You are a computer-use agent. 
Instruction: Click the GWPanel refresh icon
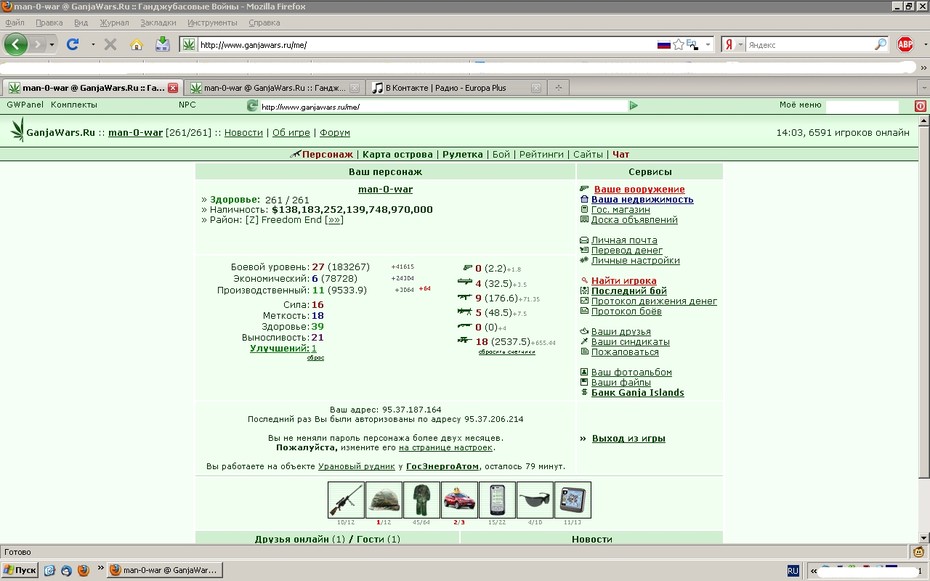(x=252, y=106)
